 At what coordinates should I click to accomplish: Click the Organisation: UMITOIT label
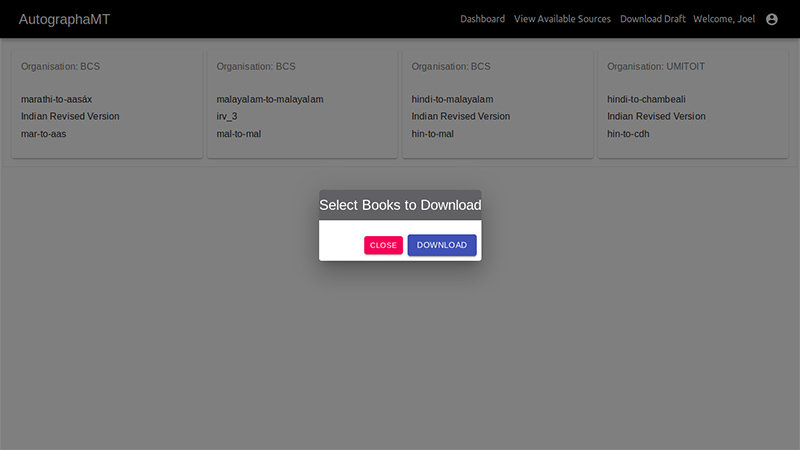656,66
